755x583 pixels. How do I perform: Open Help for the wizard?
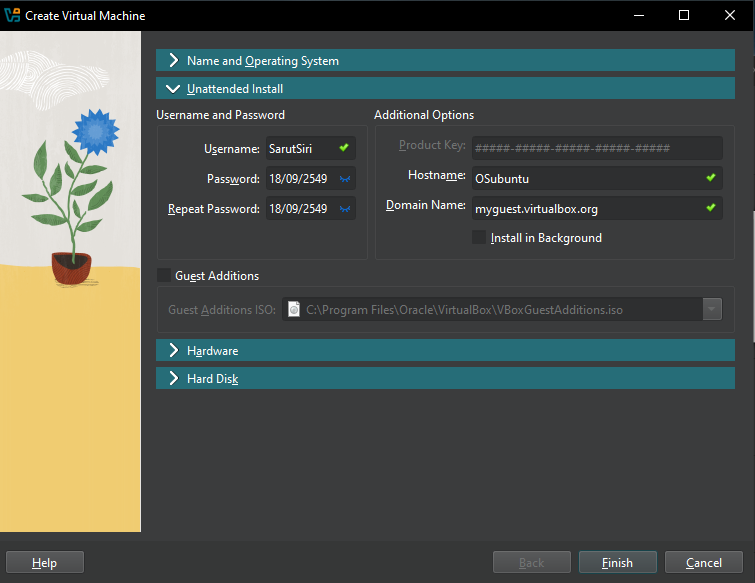coord(45,563)
